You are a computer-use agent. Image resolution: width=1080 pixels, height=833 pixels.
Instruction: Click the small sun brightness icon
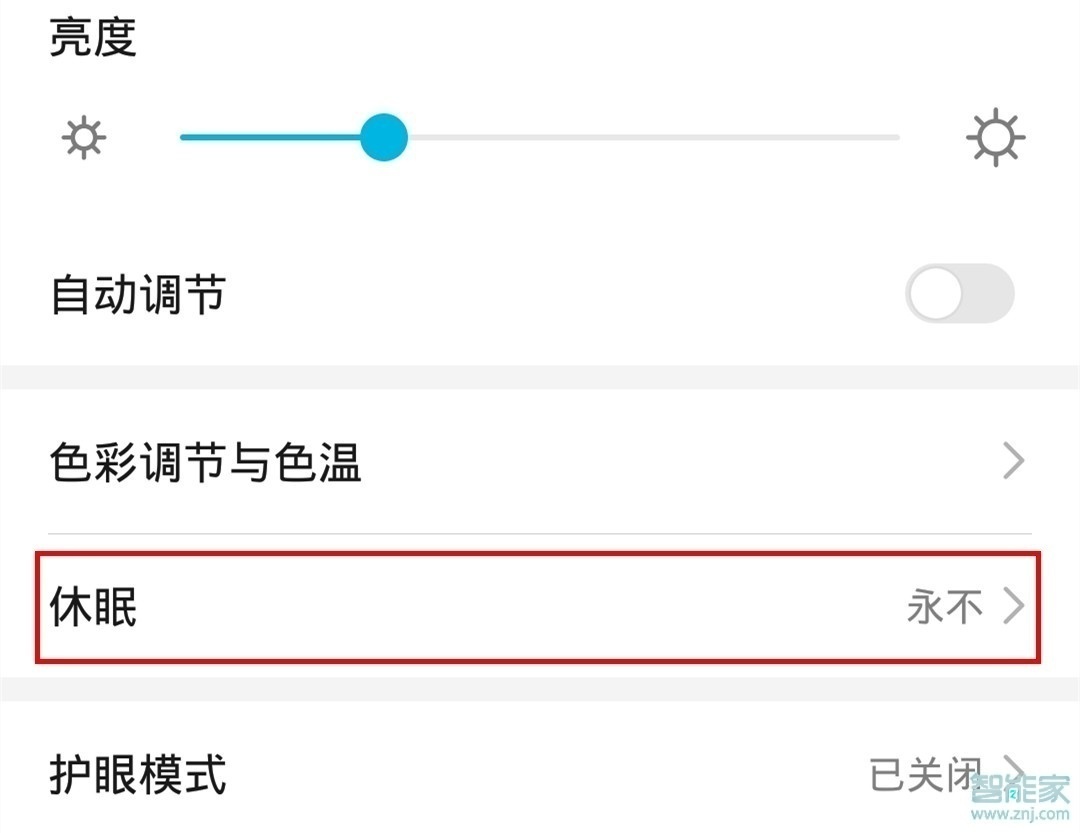click(x=84, y=137)
